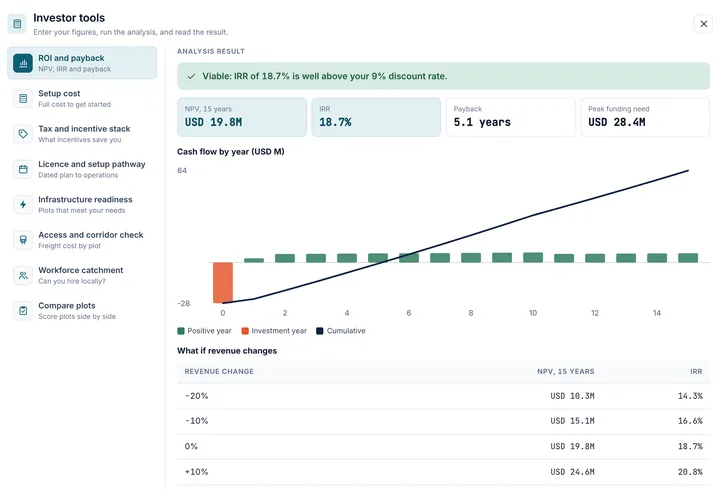Click the Positive year legend swatch
This screenshot has width=720, height=495.
coord(181,331)
